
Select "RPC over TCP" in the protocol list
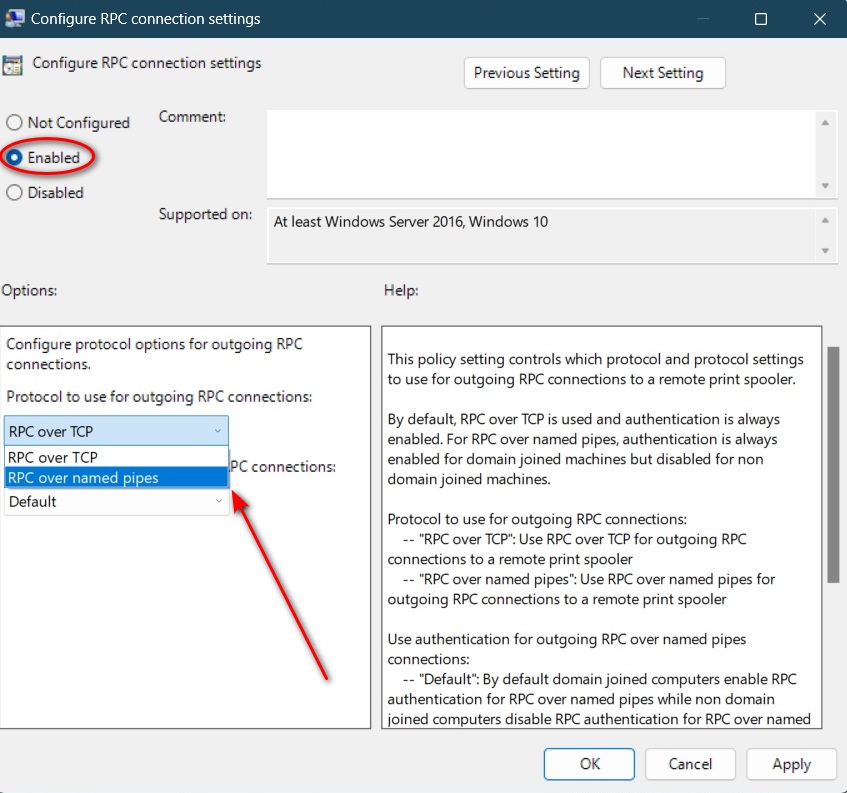tap(110, 456)
